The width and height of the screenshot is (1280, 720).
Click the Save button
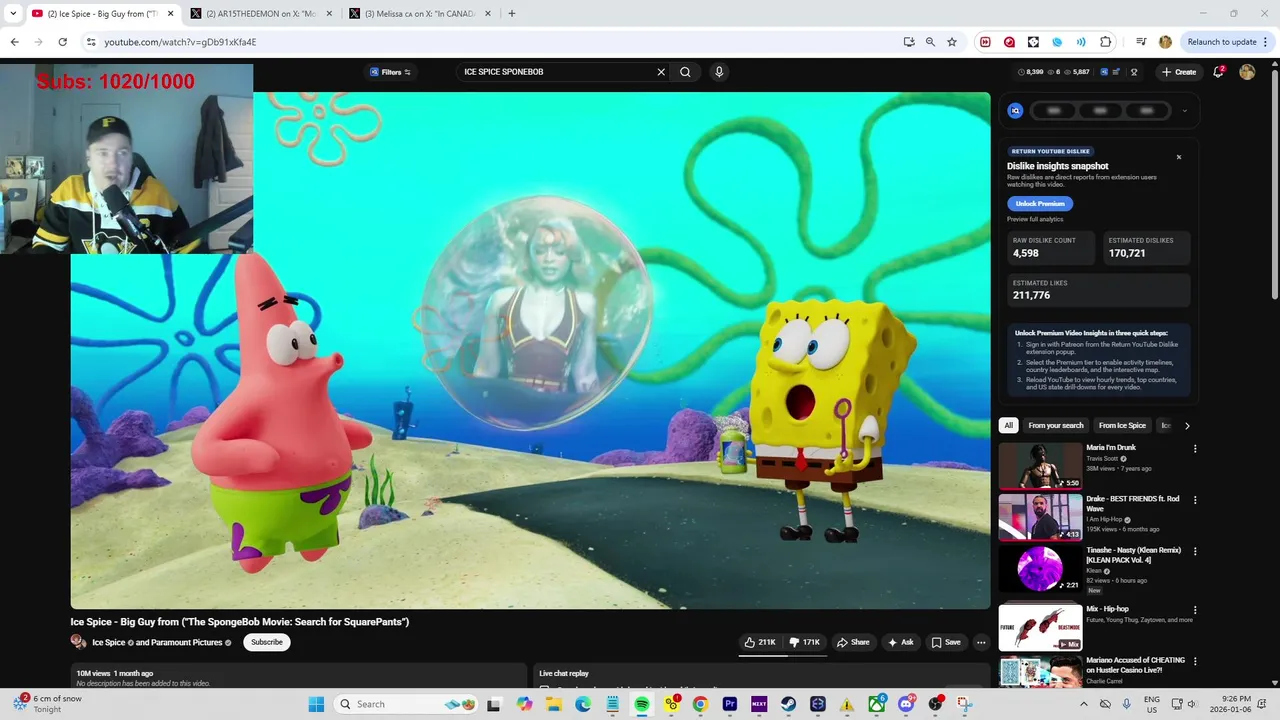[x=946, y=642]
